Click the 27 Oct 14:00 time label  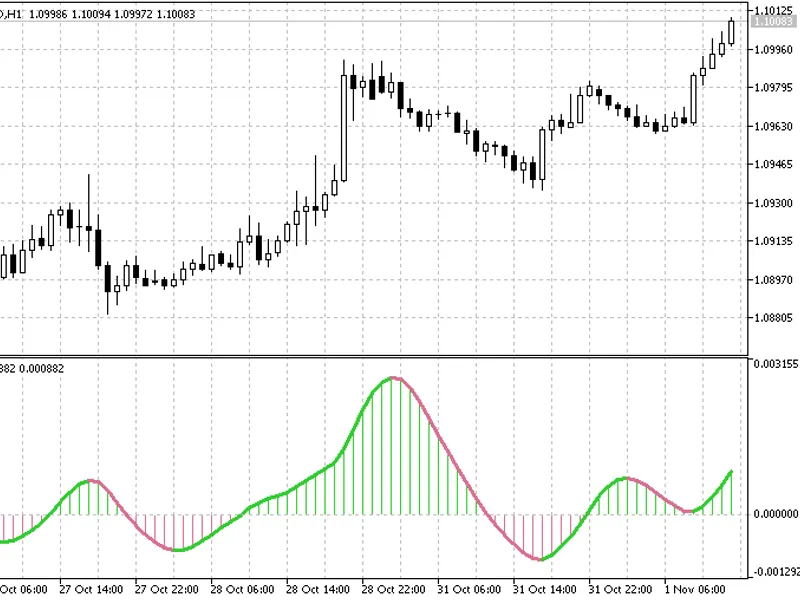[x=91, y=589]
